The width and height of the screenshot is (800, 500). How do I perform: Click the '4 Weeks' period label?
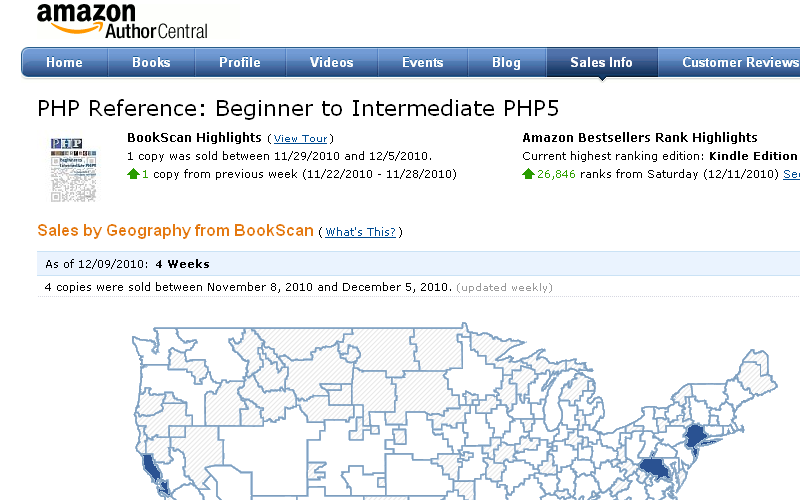point(183,264)
